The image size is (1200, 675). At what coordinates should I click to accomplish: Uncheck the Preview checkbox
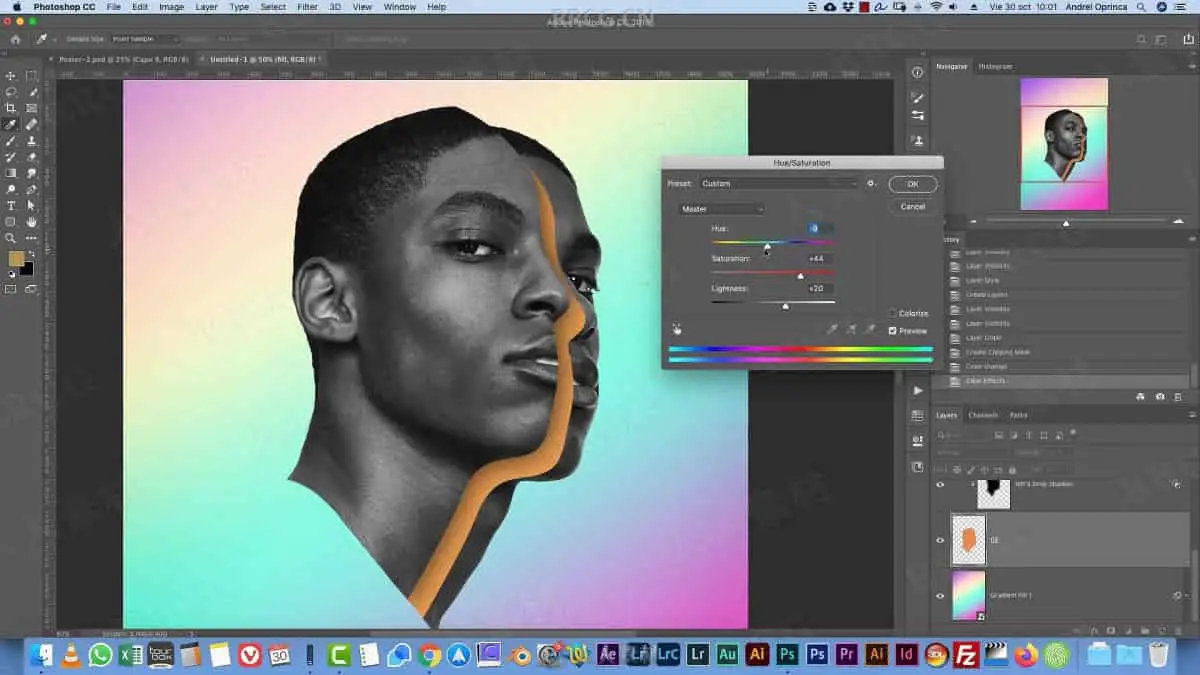892,331
